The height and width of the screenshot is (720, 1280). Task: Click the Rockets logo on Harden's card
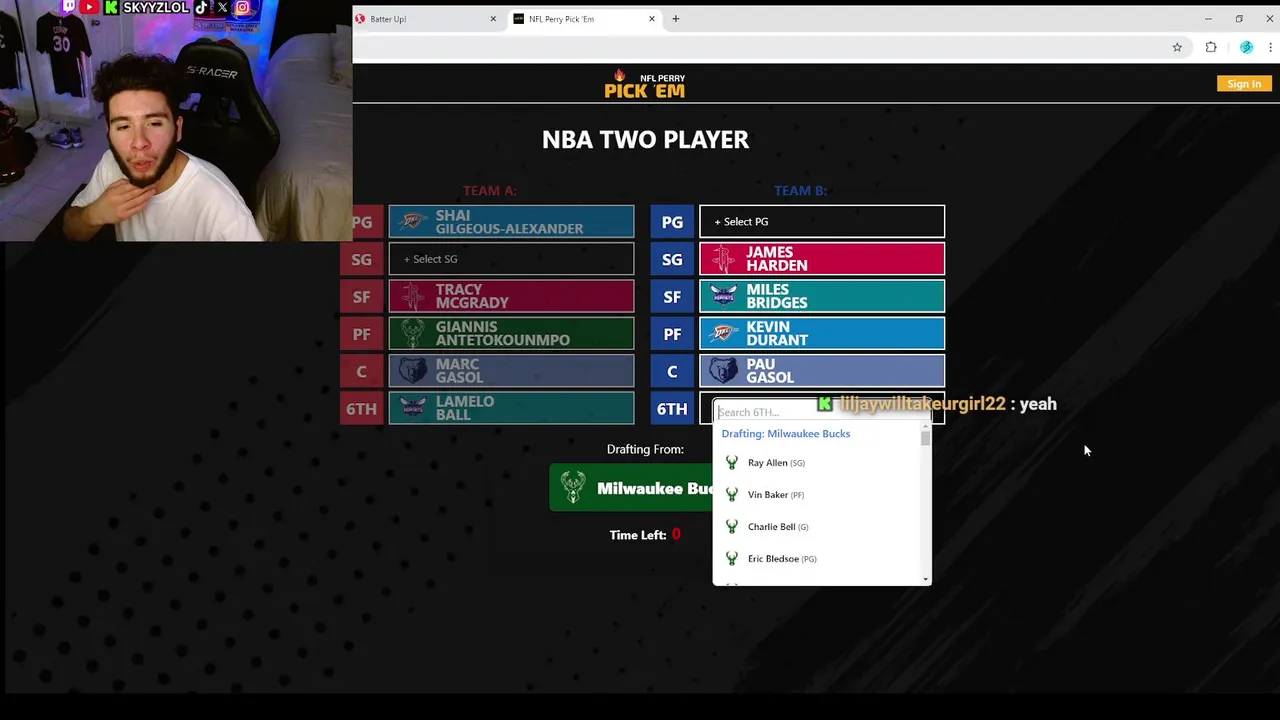724,259
